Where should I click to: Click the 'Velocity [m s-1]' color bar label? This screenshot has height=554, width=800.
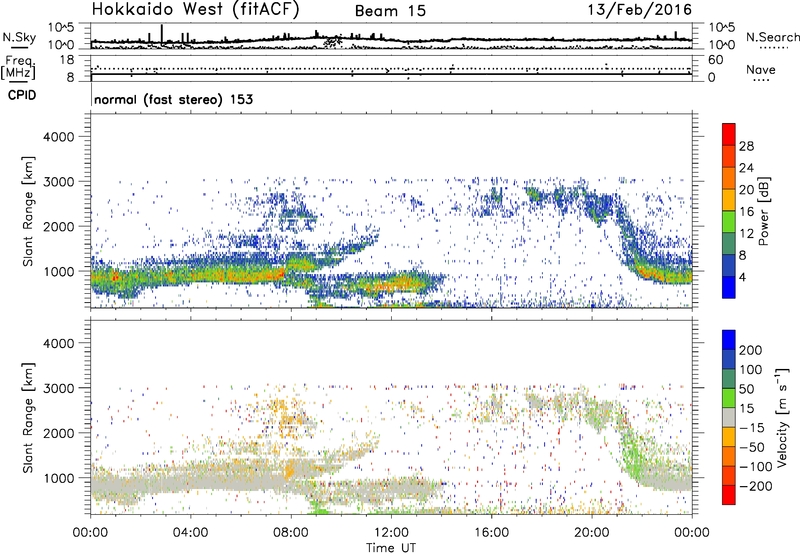(x=782, y=417)
